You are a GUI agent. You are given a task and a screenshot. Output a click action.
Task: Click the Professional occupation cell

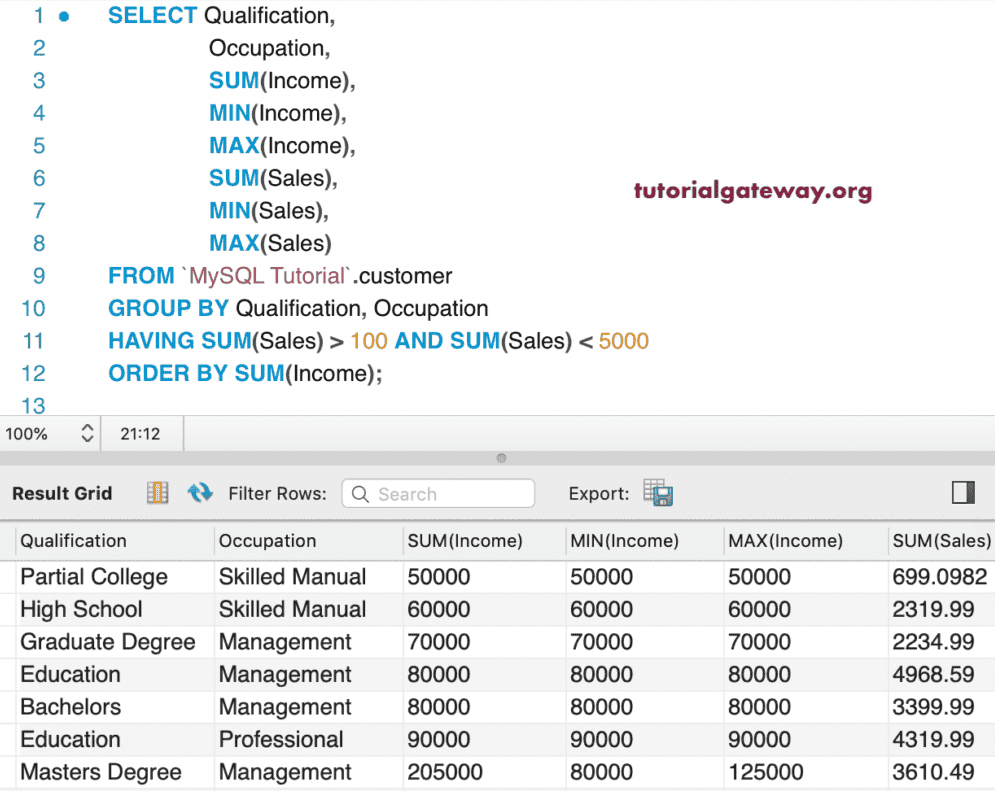(x=281, y=740)
